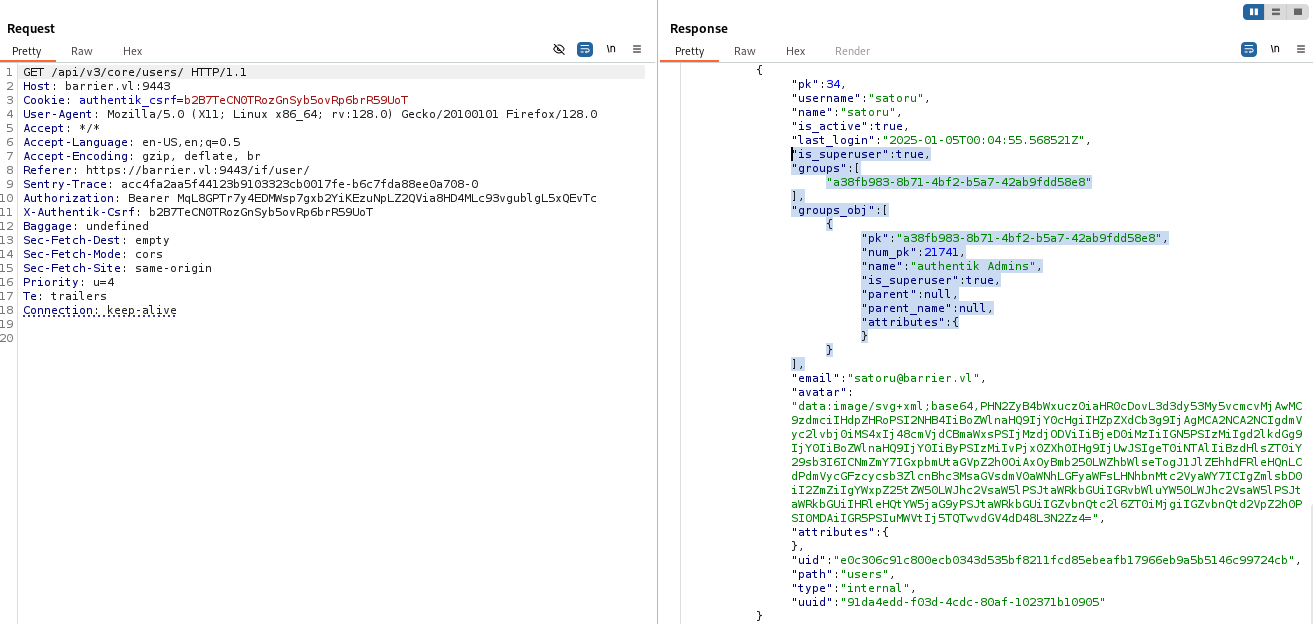Viewport: 1313px width, 624px height.
Task: Click the "email":"satoru@barrier.vl" line
Action: (889, 378)
